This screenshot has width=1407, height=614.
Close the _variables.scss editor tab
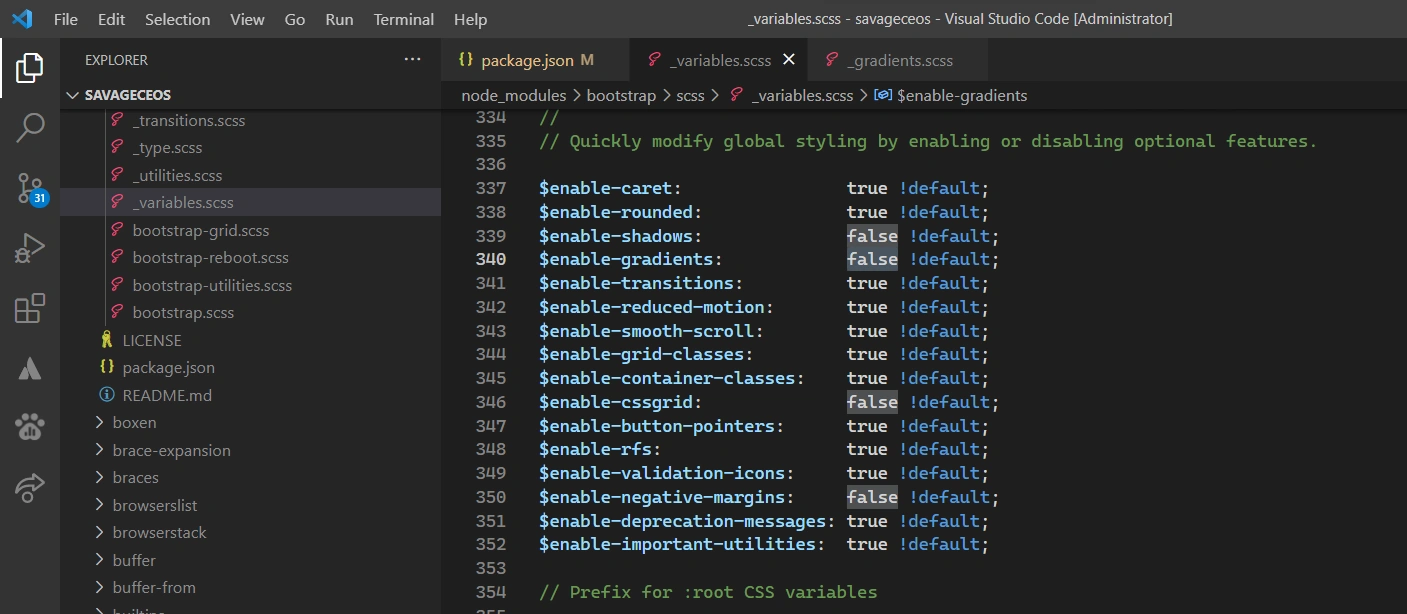point(789,60)
